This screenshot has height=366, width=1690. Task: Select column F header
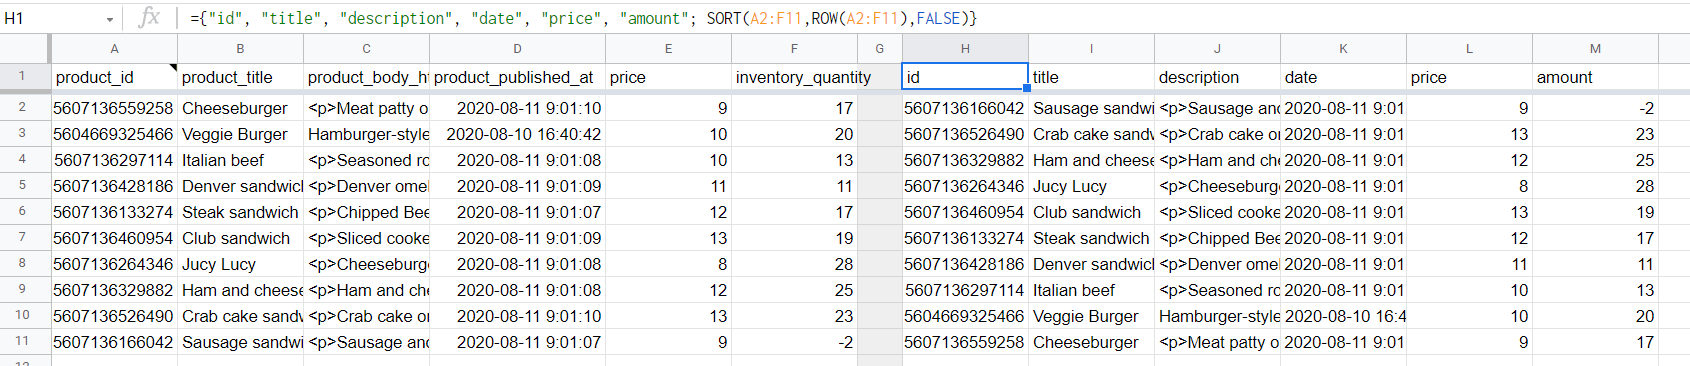point(794,48)
